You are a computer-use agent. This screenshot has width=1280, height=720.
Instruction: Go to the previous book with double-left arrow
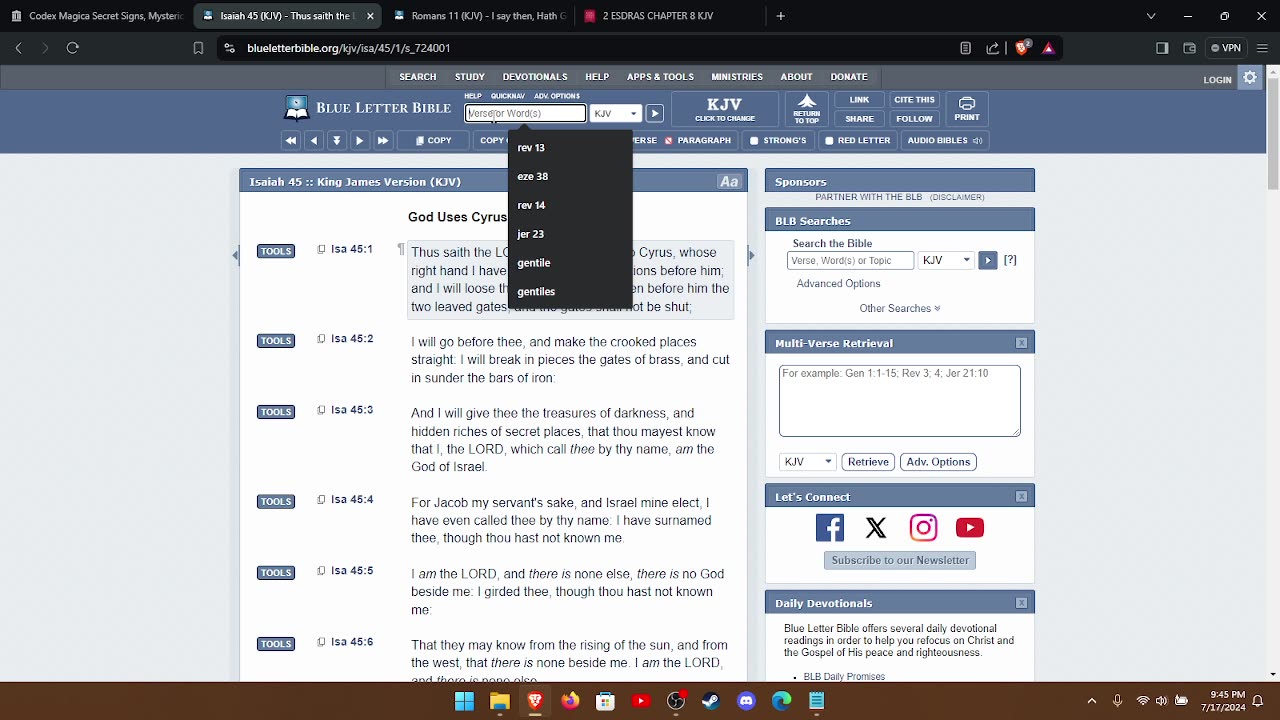tap(291, 141)
